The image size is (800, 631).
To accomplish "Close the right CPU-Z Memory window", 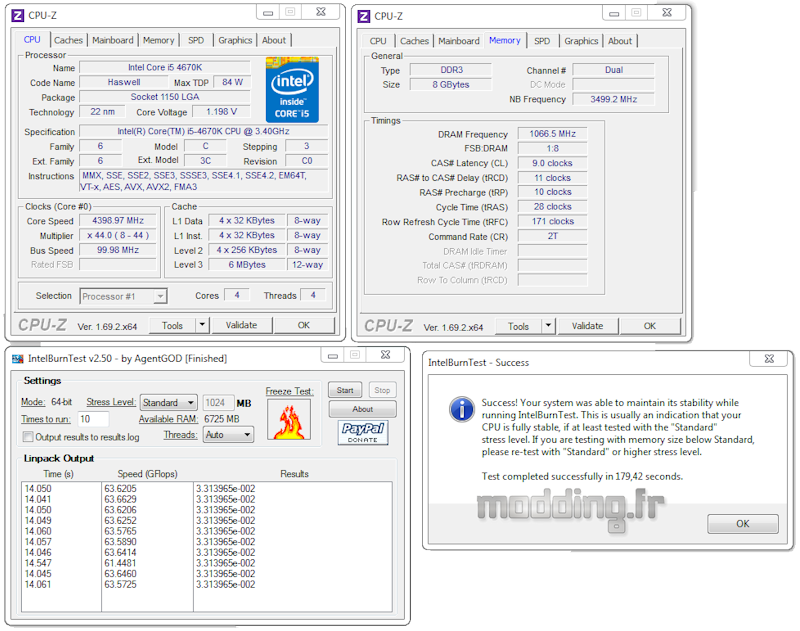I will coord(667,13).
